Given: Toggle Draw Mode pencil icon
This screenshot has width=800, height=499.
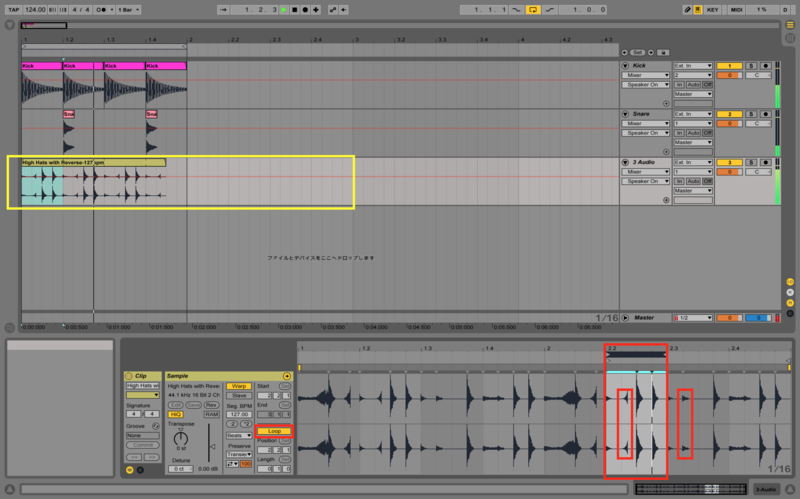Looking at the screenshot, I should [x=687, y=10].
